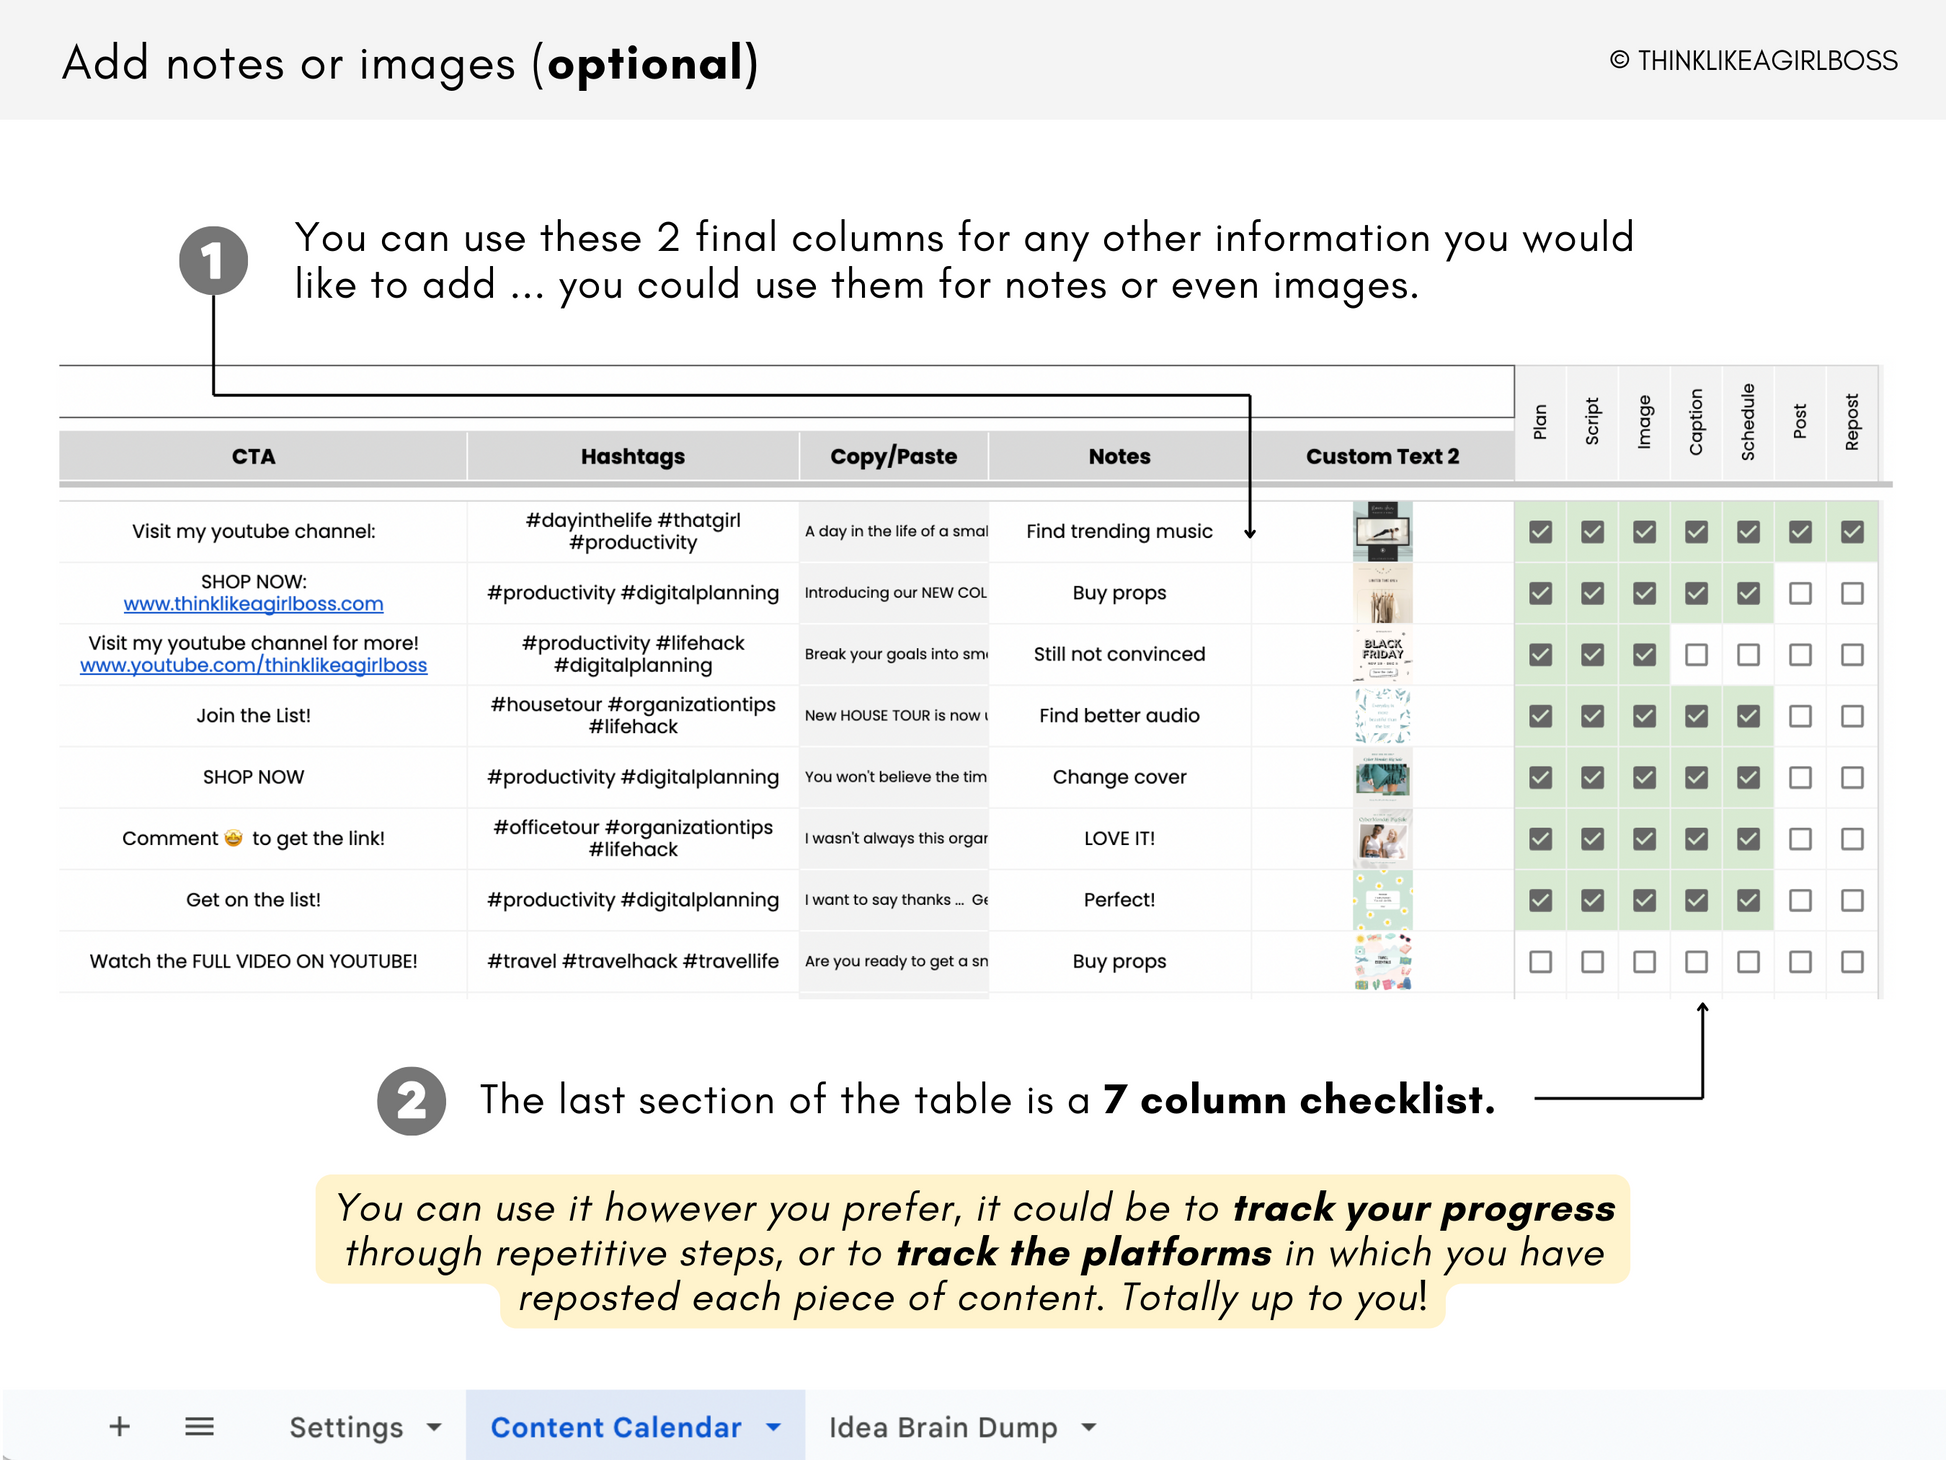
Task: Click the Schedule checklist column header
Action: (1747, 422)
